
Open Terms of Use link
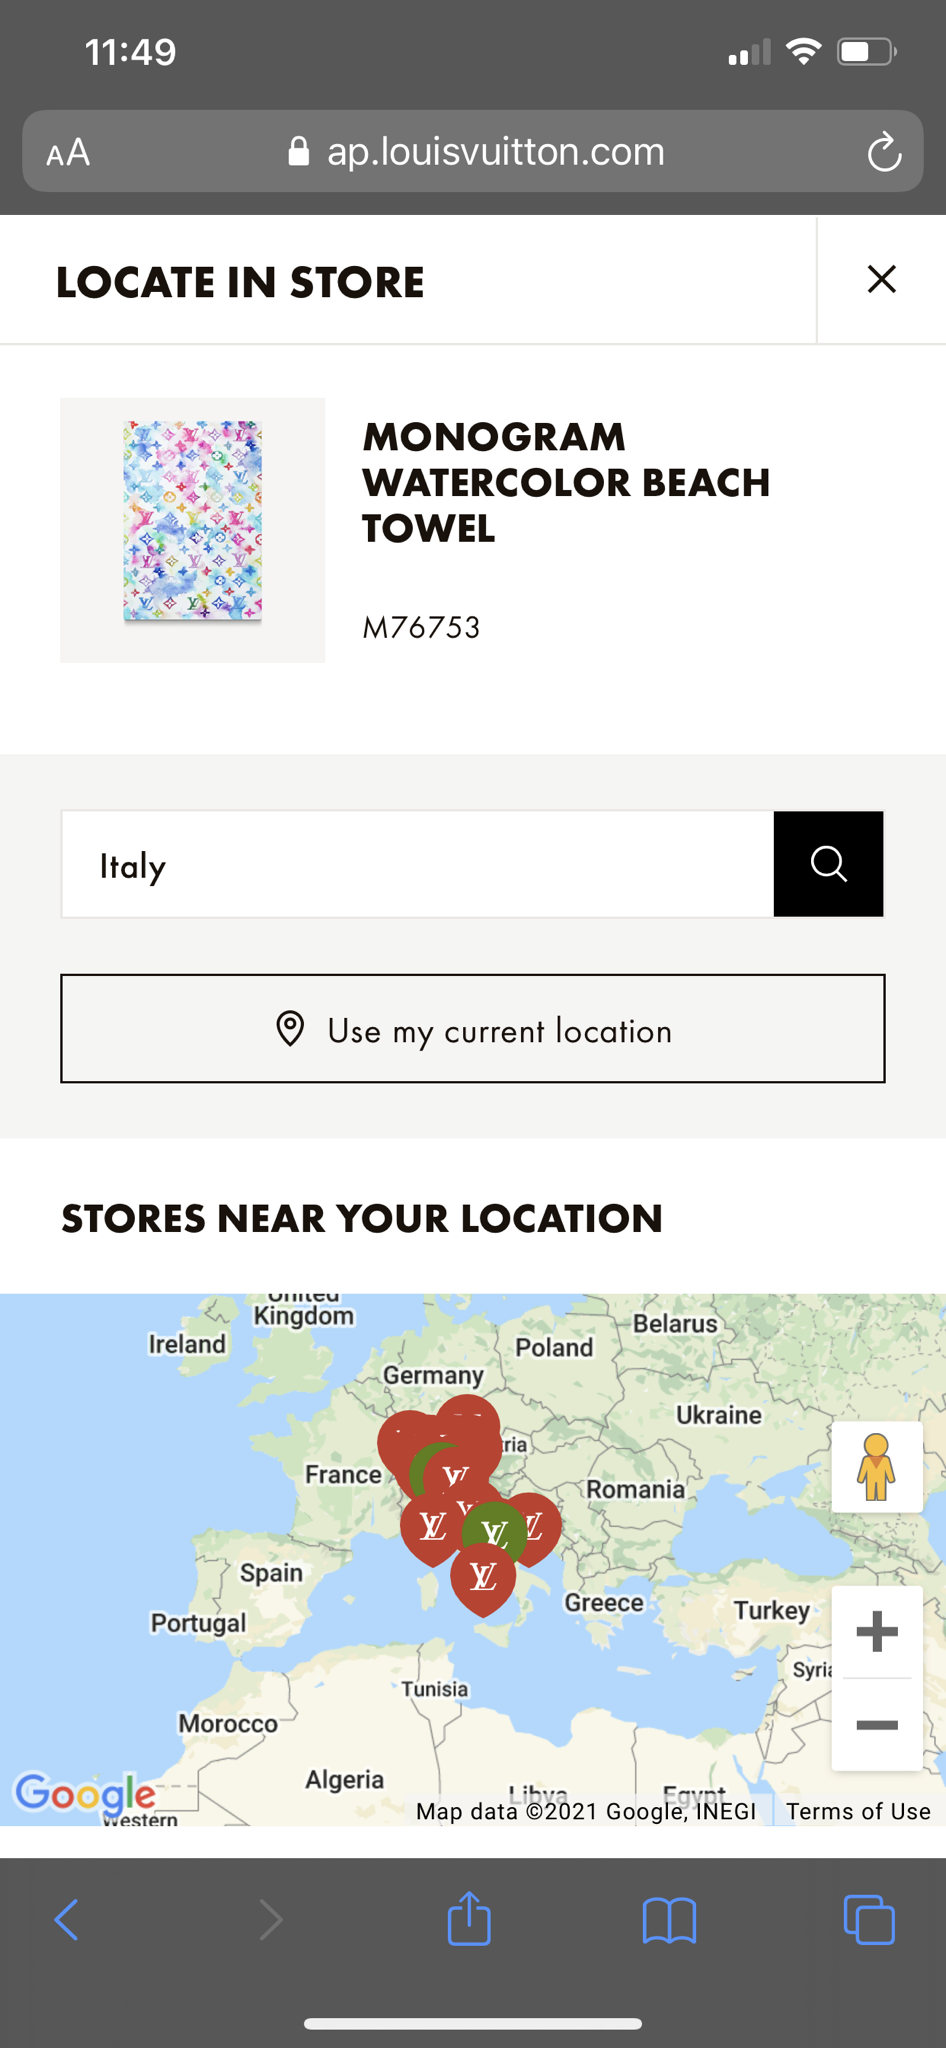point(858,1811)
